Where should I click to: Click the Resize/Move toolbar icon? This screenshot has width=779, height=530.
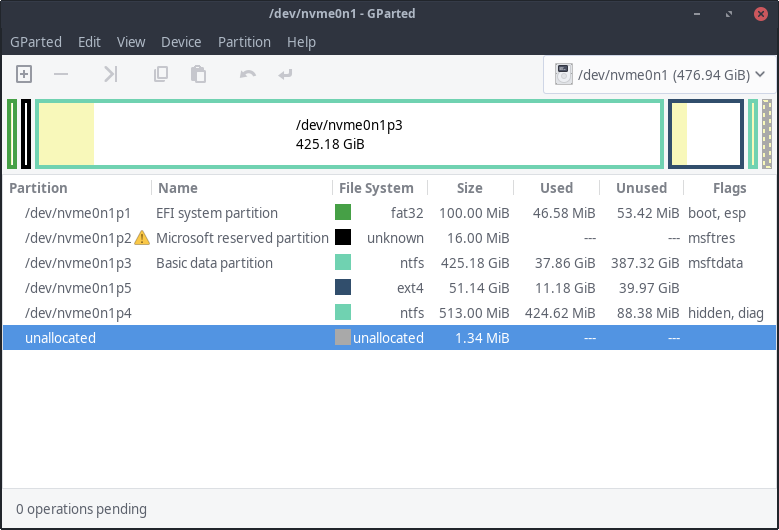coord(110,75)
